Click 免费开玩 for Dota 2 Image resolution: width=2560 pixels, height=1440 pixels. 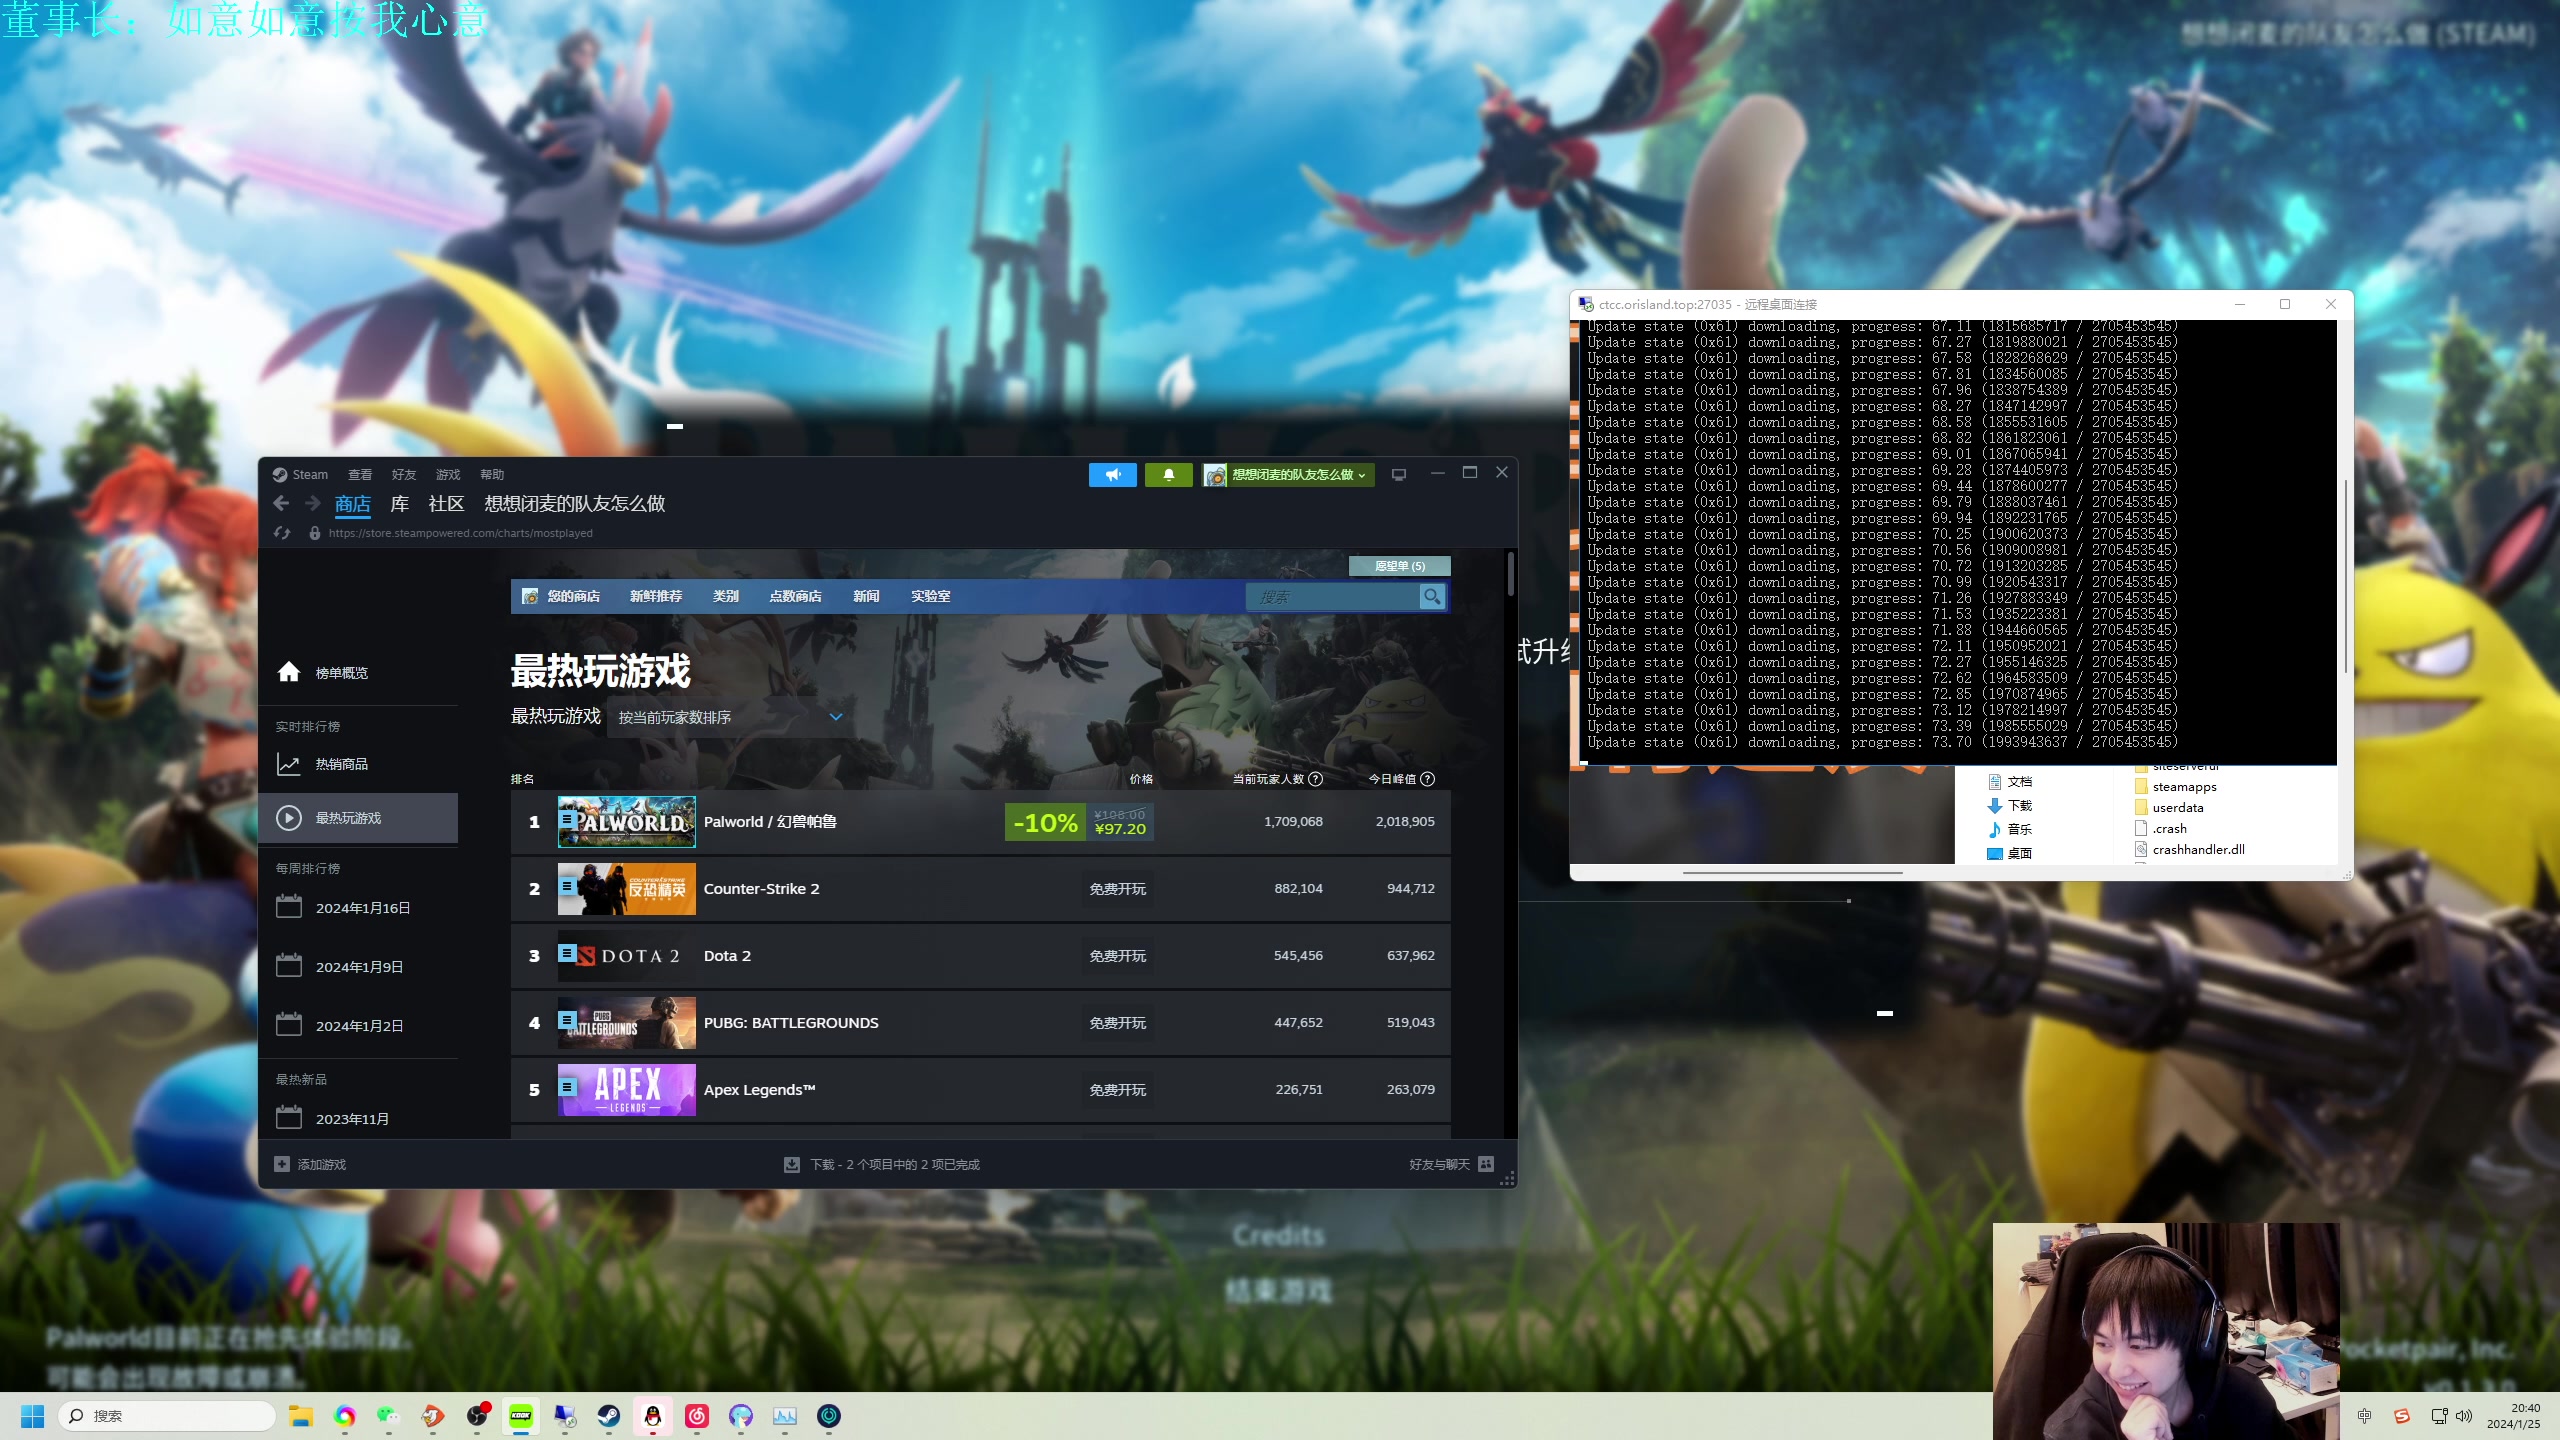1118,956
